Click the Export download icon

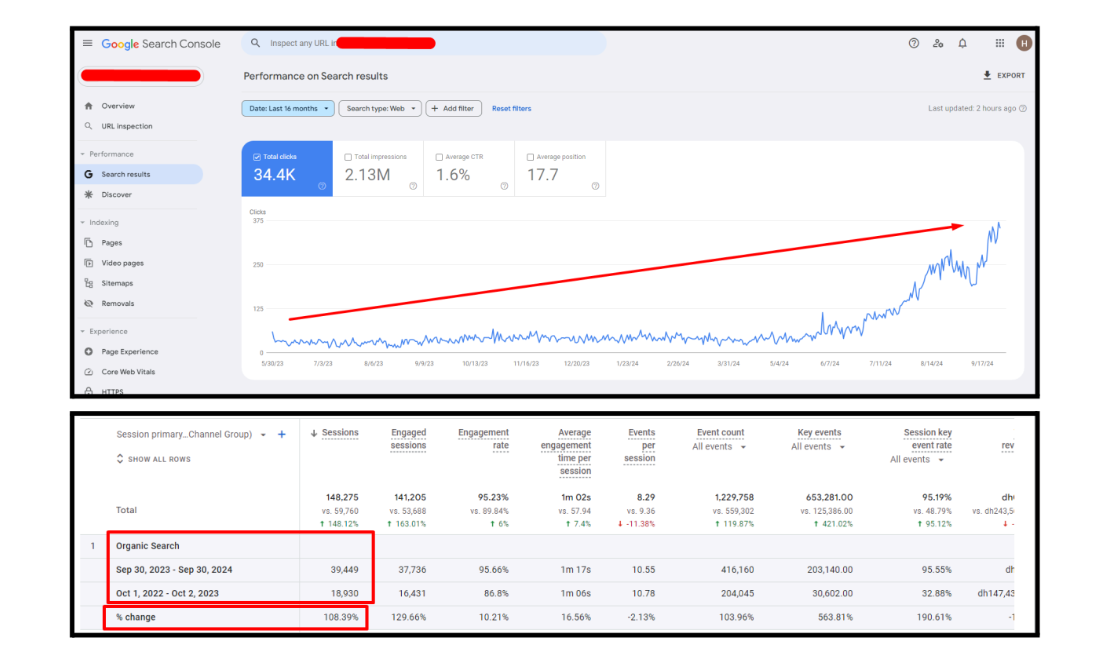coord(987,75)
